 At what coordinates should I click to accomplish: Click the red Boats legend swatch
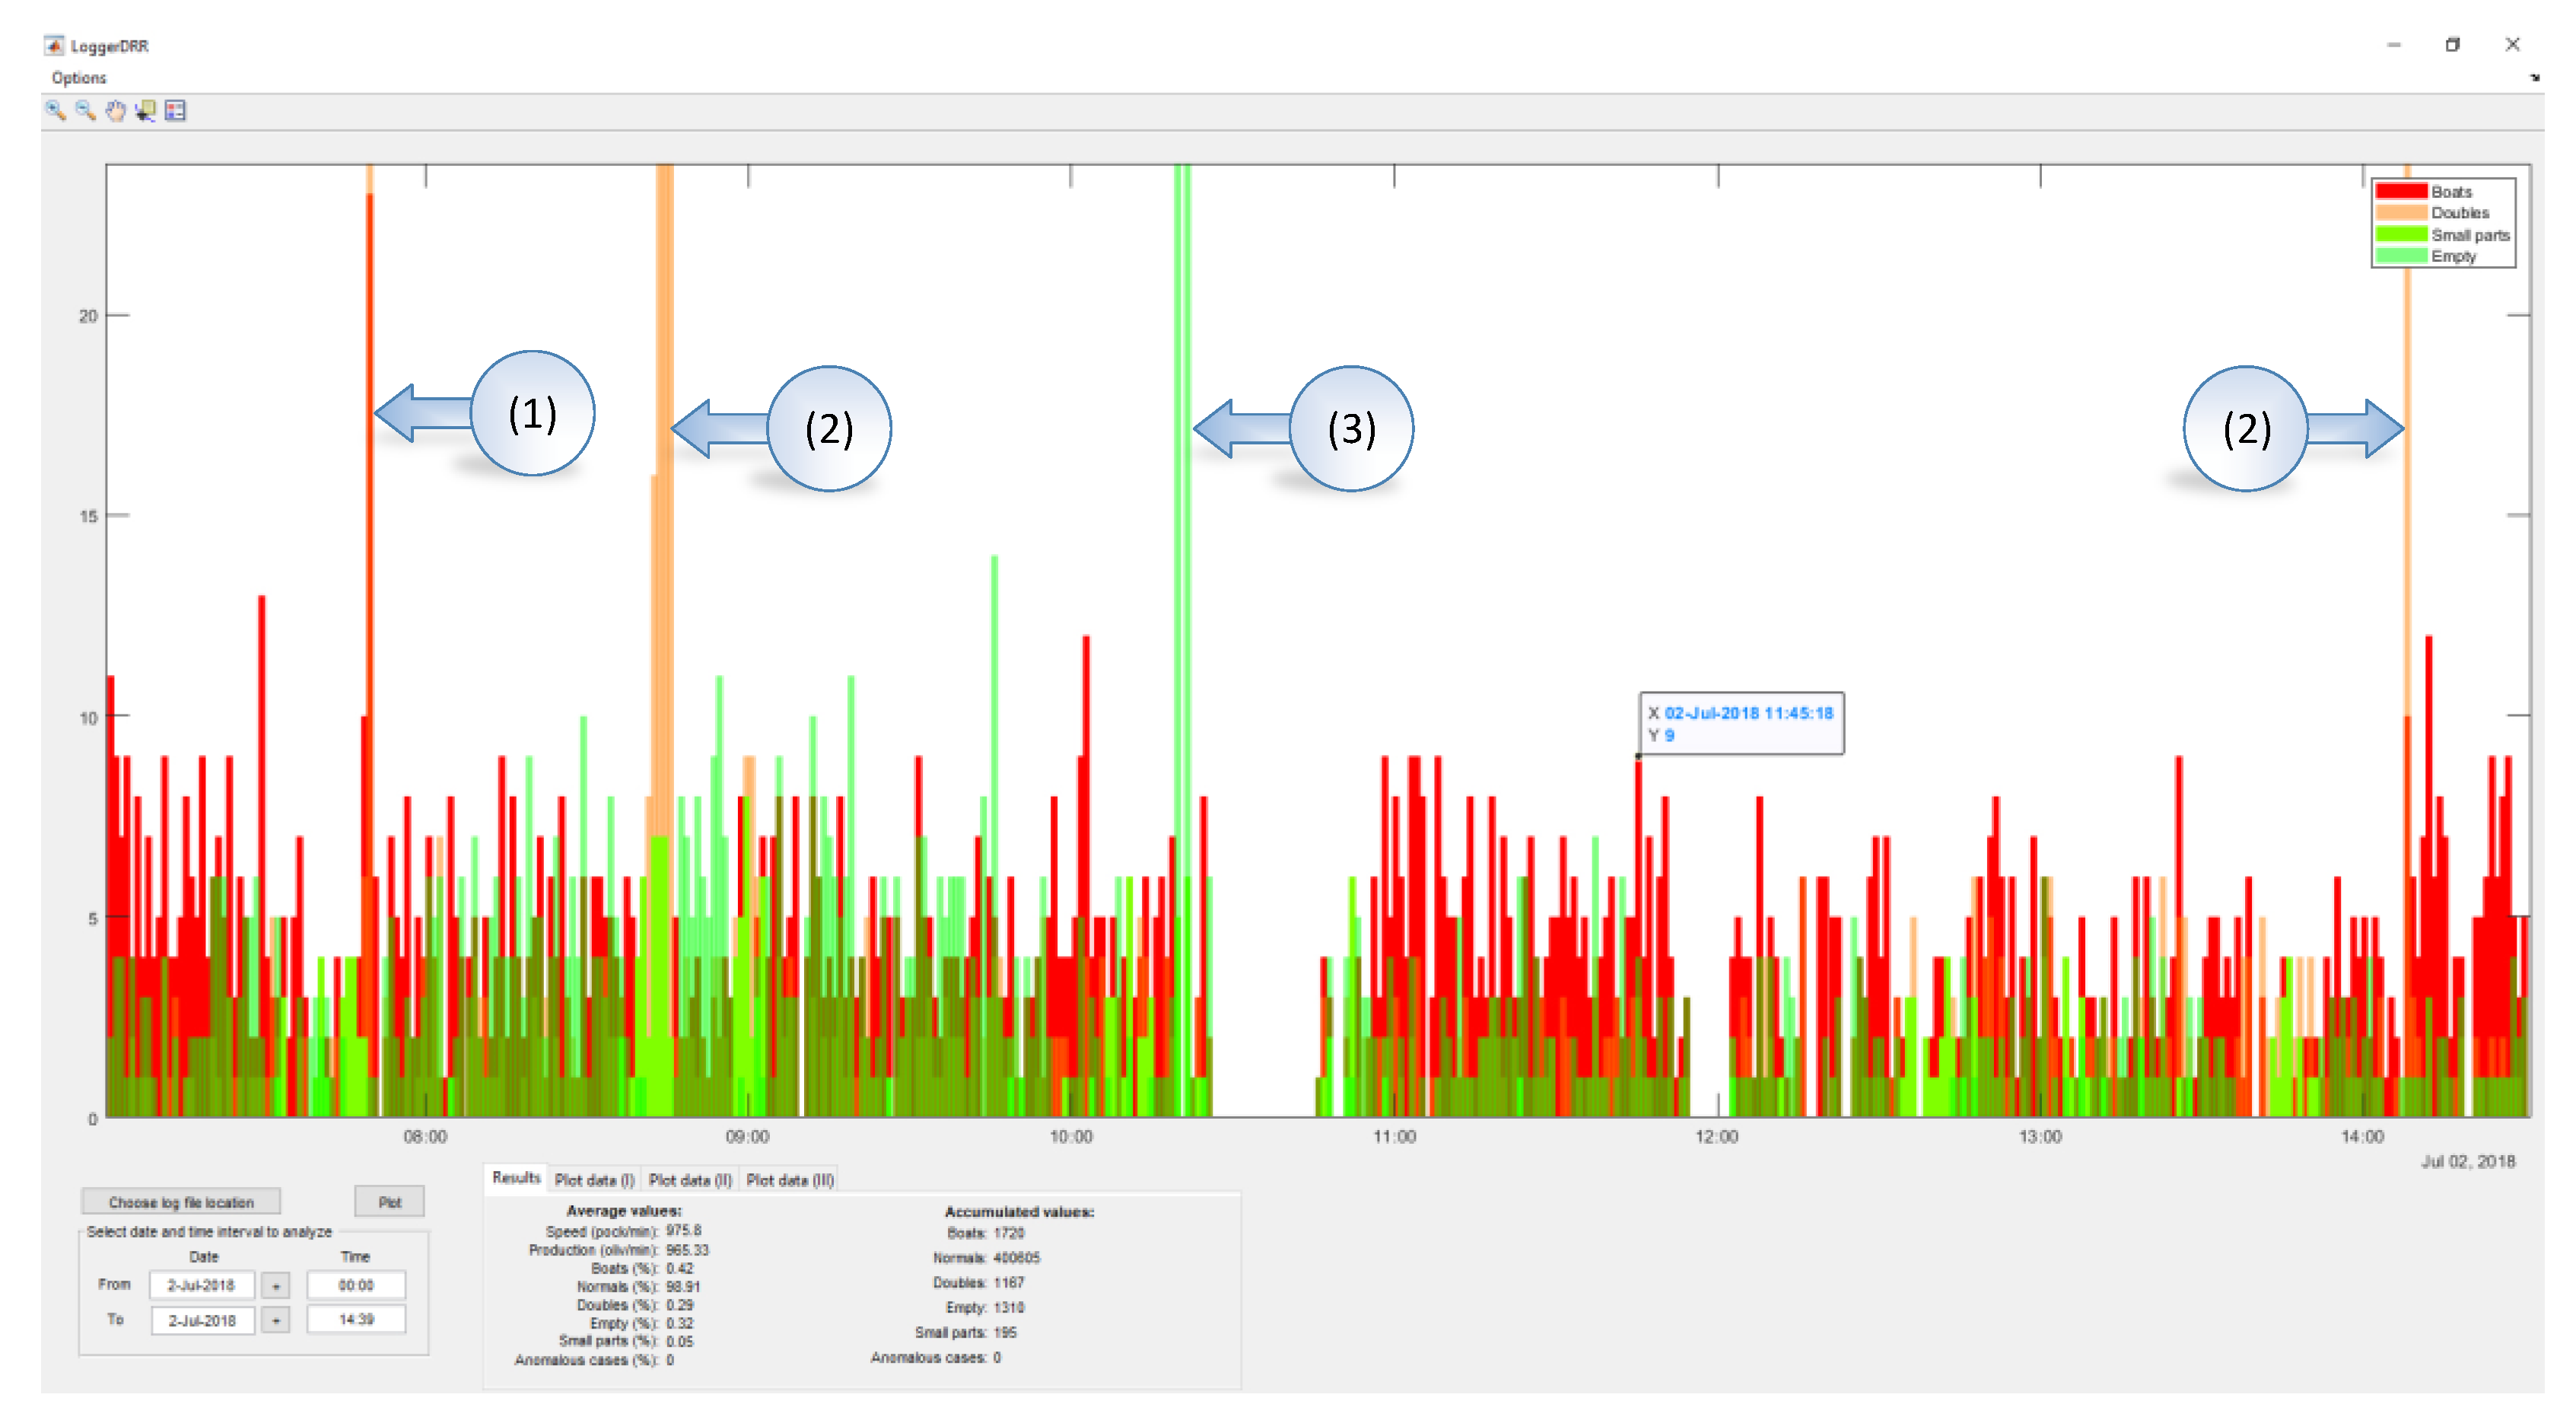pyautogui.click(x=2401, y=191)
